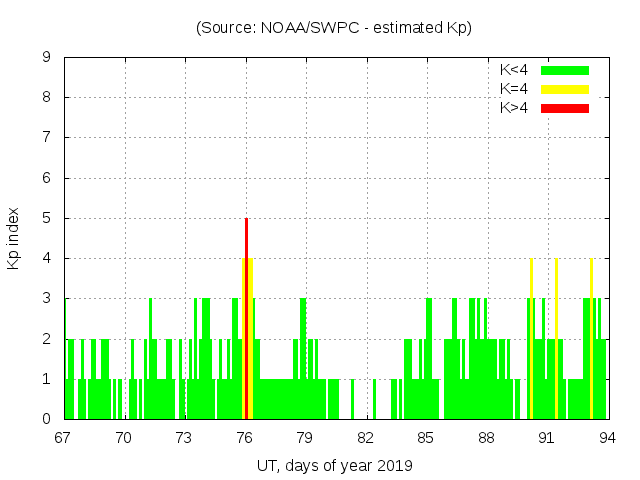Select the "K<4" legend text label

click(x=514, y=70)
